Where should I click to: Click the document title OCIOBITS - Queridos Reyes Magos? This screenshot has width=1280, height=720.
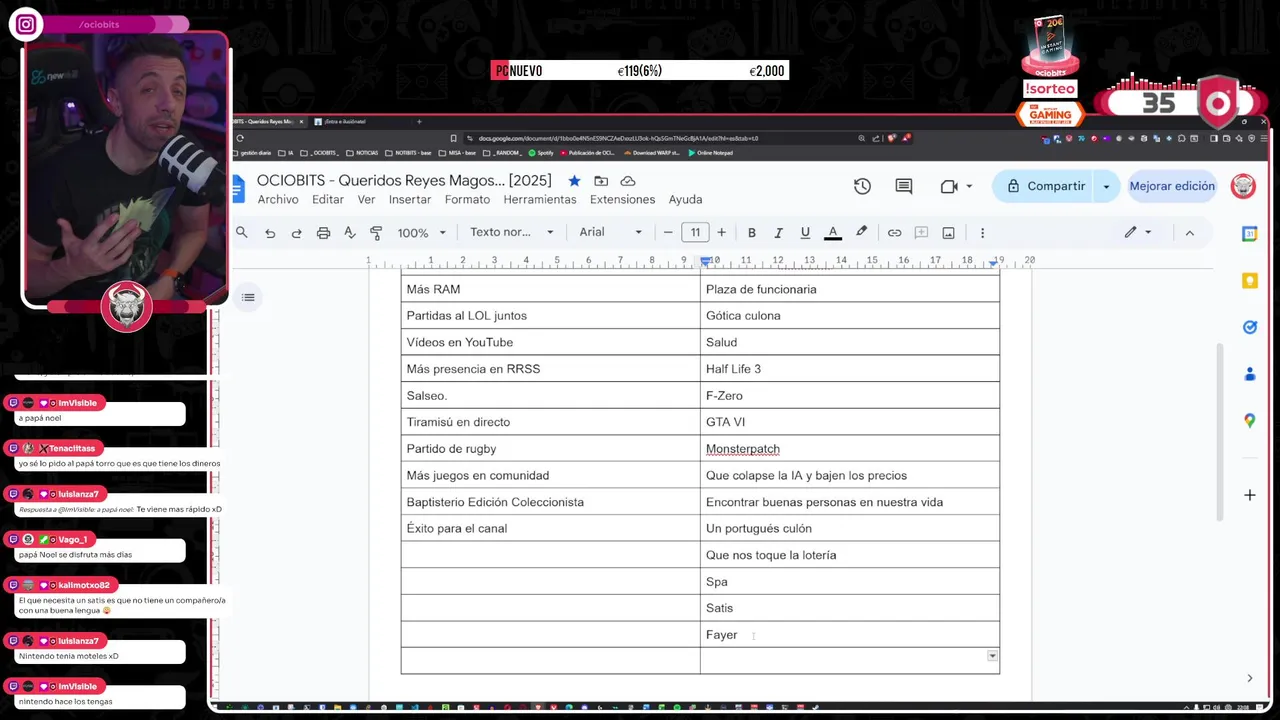pos(404,181)
